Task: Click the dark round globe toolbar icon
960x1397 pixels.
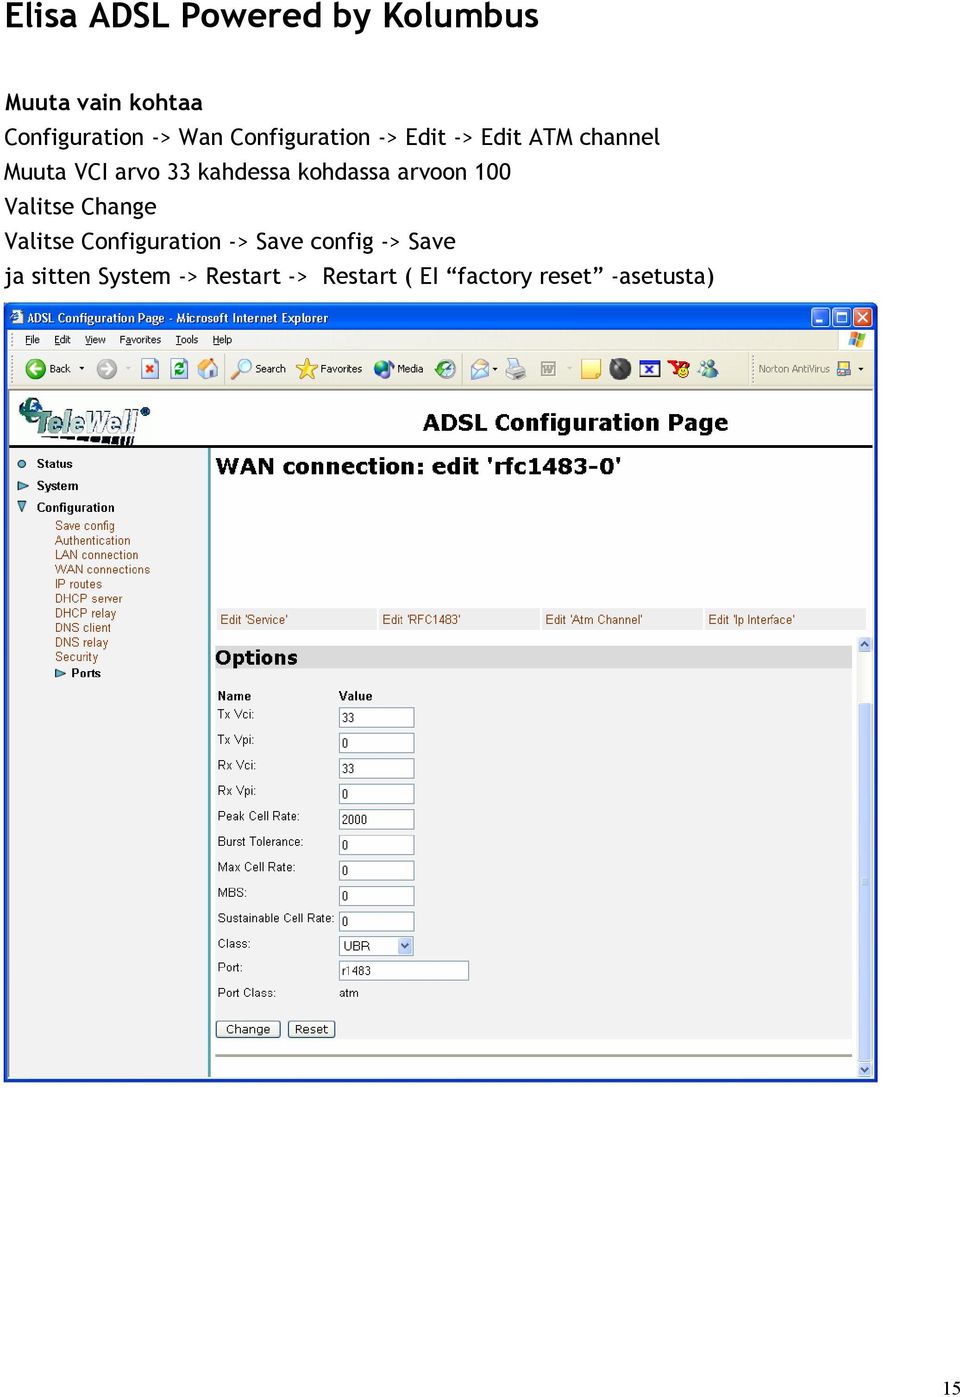Action: [x=620, y=369]
